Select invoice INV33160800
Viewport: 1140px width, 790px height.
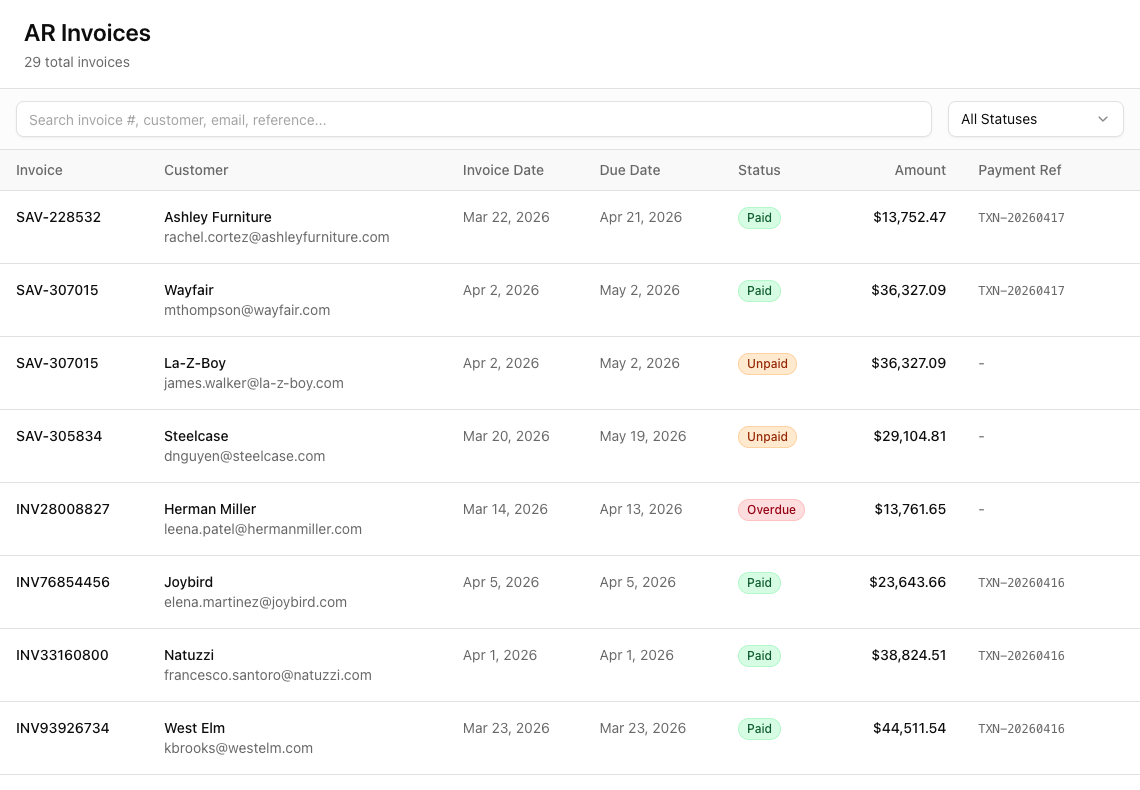(x=62, y=656)
